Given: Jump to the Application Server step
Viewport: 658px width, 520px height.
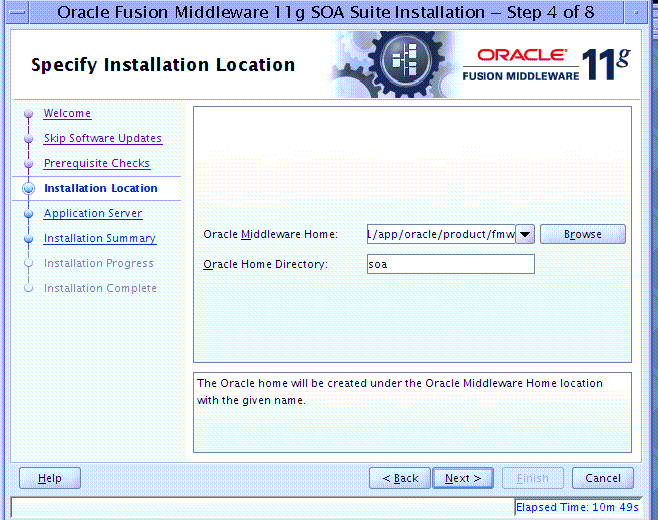Looking at the screenshot, I should (93, 213).
